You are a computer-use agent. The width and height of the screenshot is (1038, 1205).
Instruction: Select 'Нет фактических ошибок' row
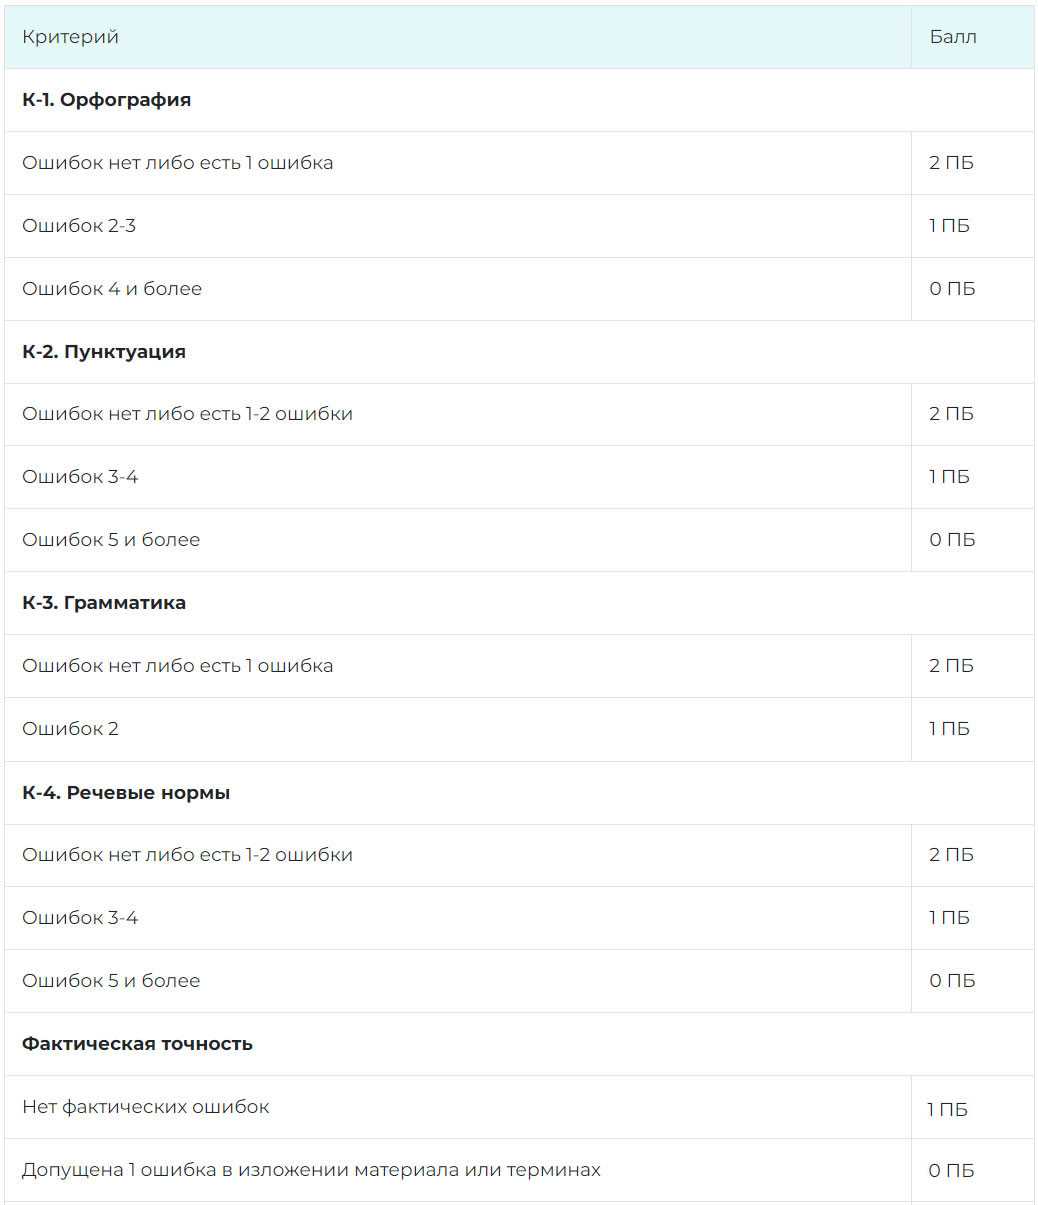point(145,1107)
